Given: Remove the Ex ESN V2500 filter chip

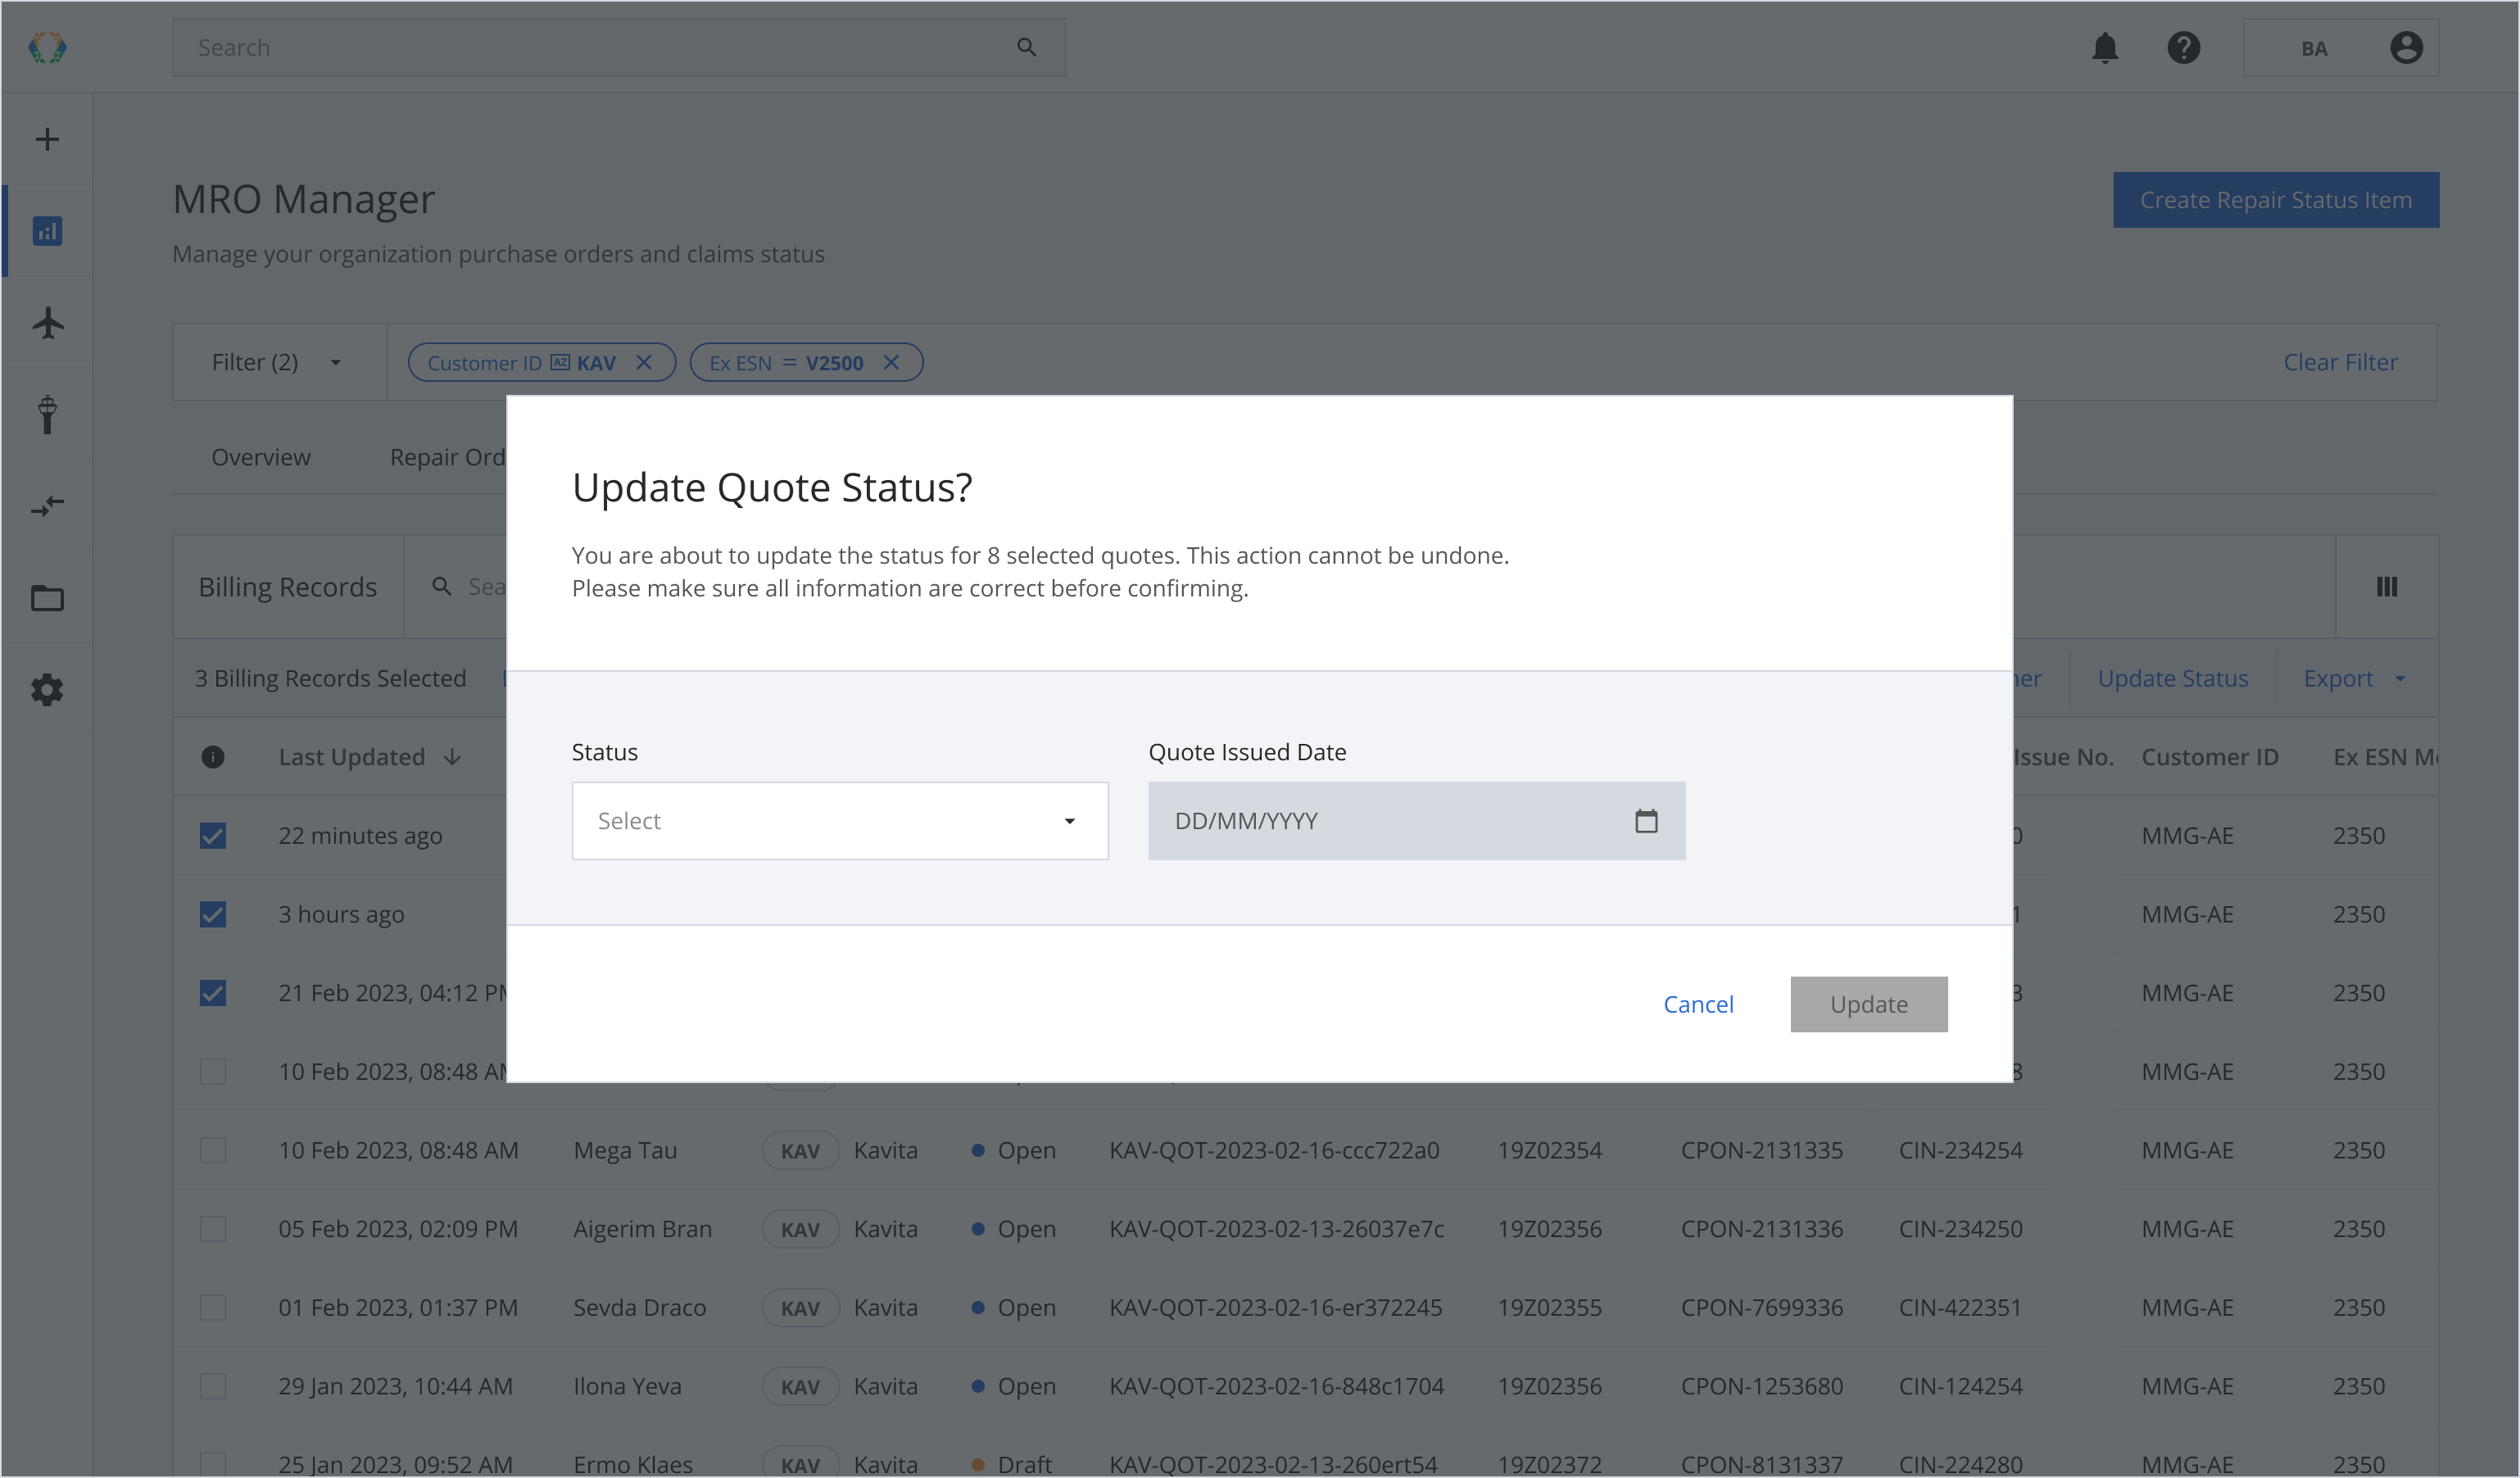Looking at the screenshot, I should tap(891, 362).
